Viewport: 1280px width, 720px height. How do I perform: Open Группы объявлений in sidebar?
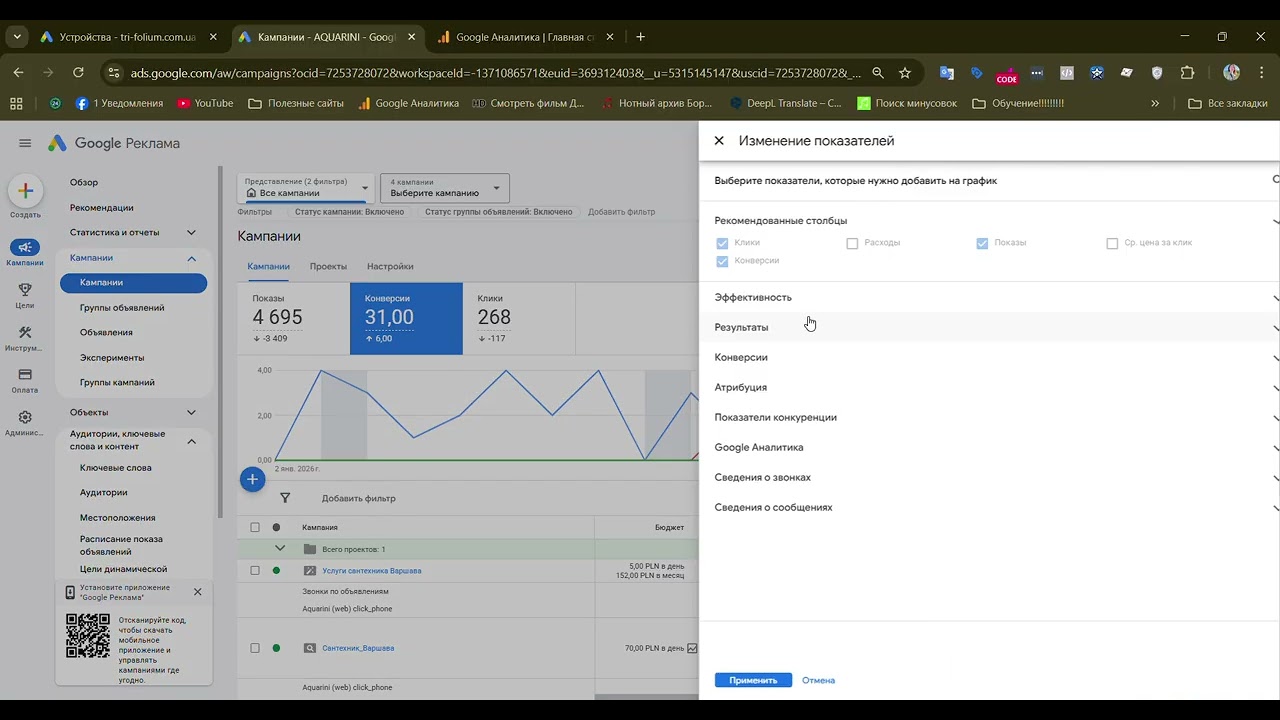pos(122,308)
